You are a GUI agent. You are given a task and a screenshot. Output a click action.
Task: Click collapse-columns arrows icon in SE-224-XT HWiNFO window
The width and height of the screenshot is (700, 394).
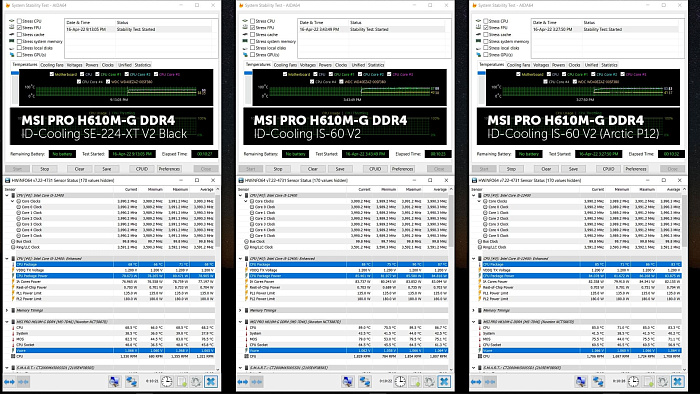point(23,382)
